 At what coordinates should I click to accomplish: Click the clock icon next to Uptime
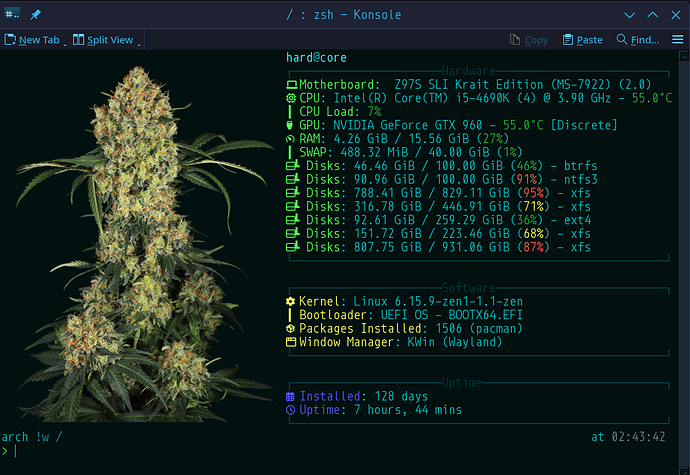[291, 410]
